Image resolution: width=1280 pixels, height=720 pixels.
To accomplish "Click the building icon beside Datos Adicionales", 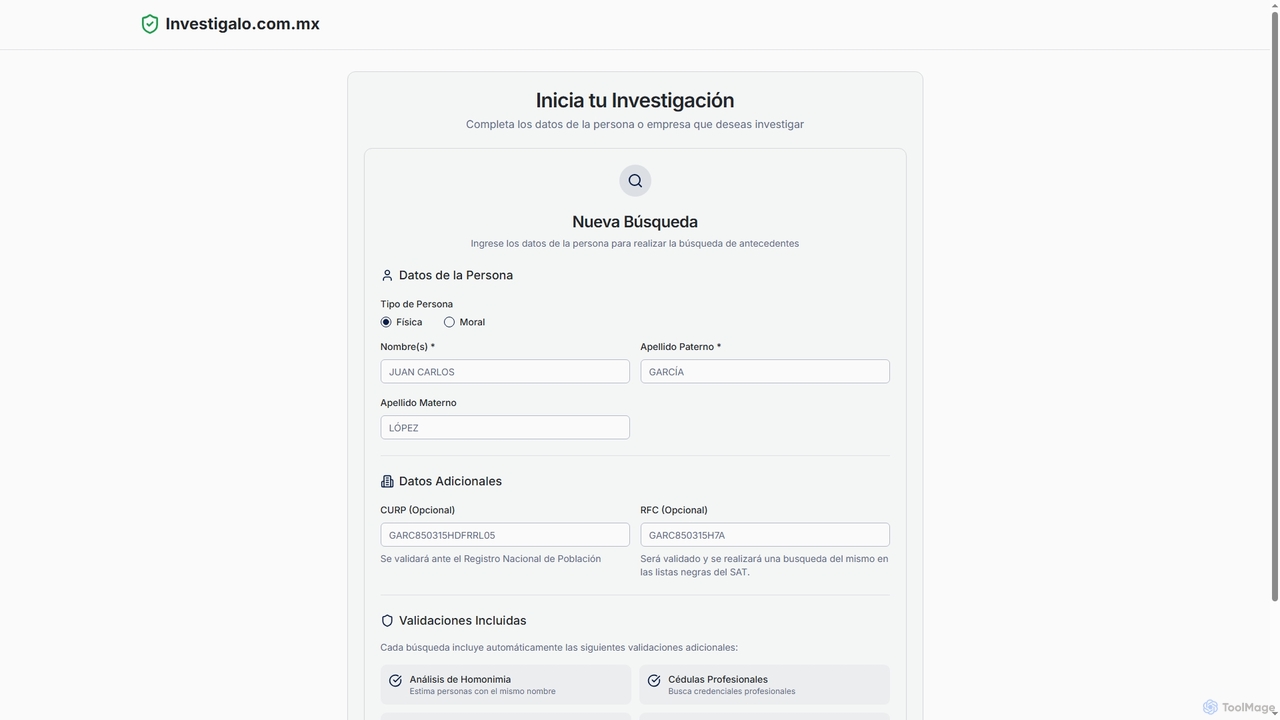I will click(387, 481).
